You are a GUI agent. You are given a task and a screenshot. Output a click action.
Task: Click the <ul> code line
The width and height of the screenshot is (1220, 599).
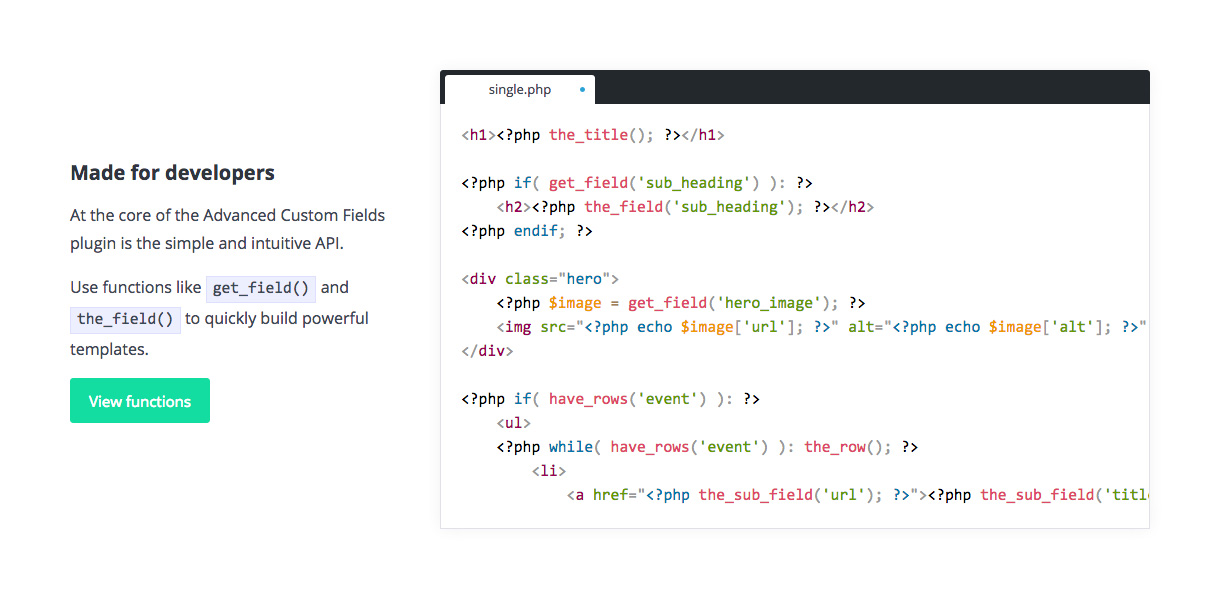514,423
